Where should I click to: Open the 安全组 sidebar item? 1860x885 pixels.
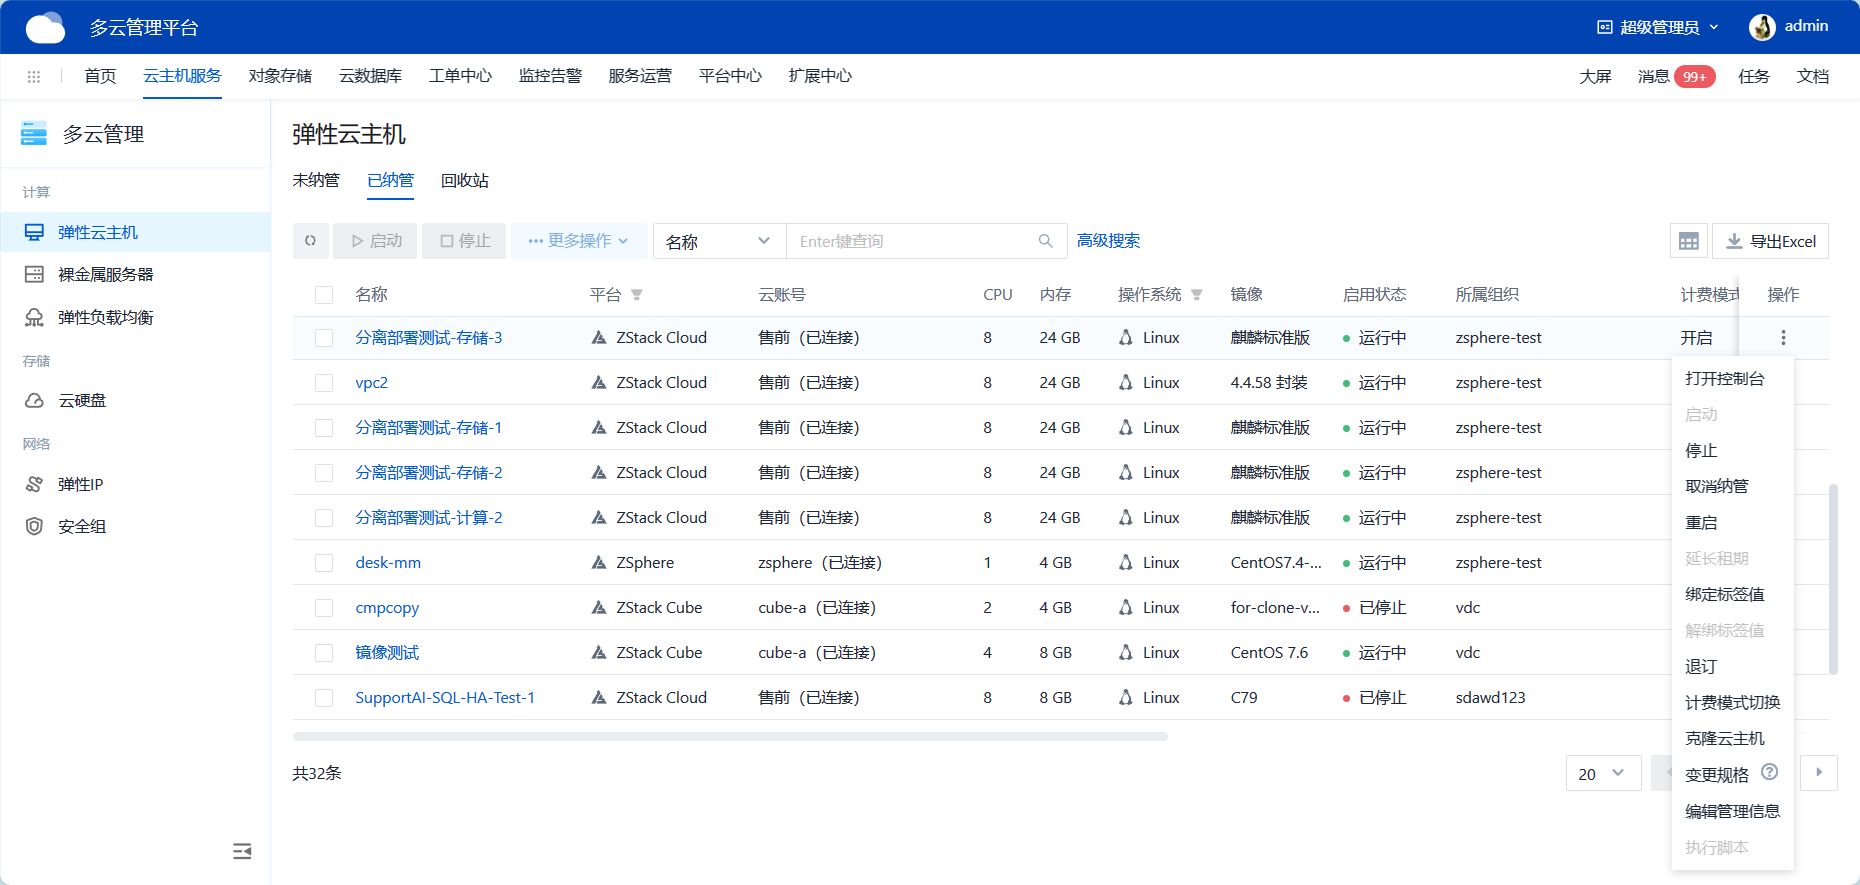pyautogui.click(x=135, y=526)
